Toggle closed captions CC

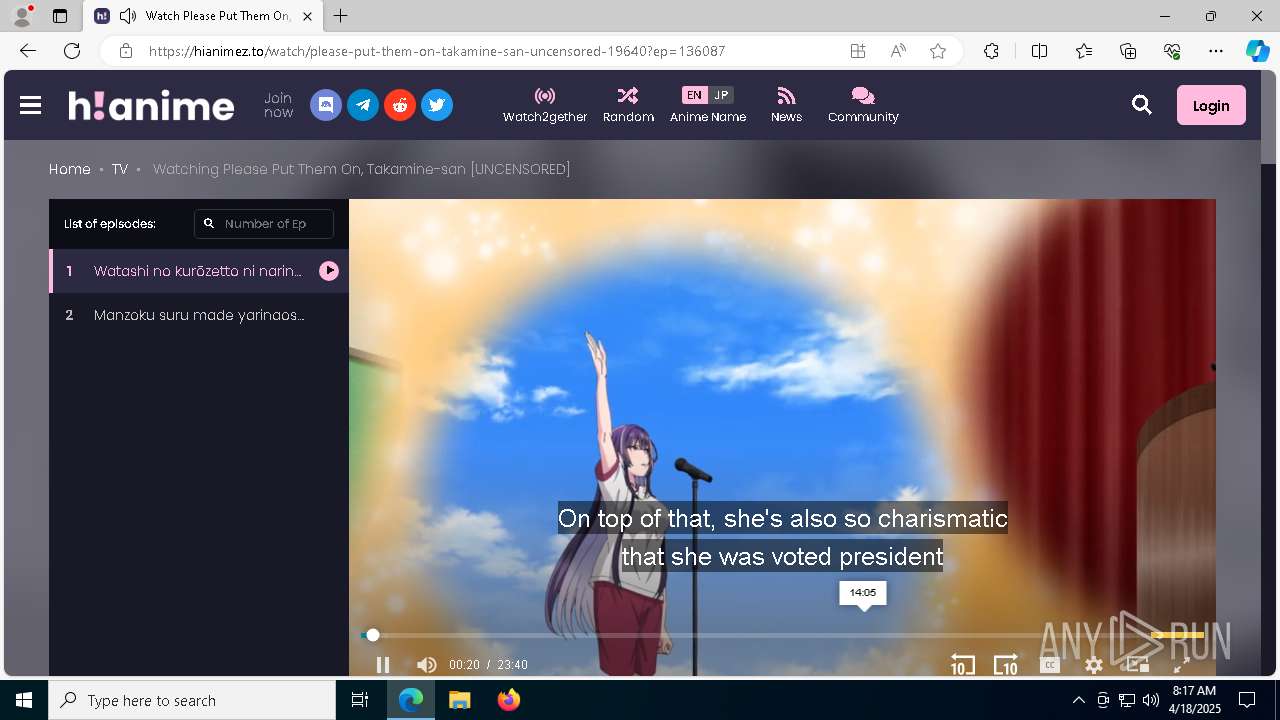[1049, 665]
